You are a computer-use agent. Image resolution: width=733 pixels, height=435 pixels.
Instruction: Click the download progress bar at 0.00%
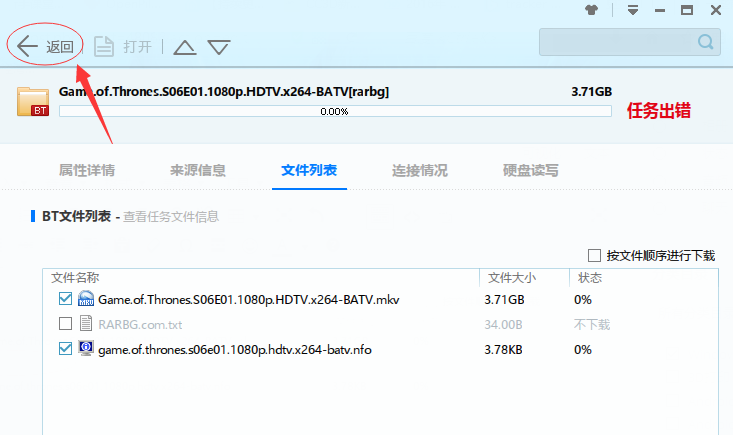coord(335,111)
